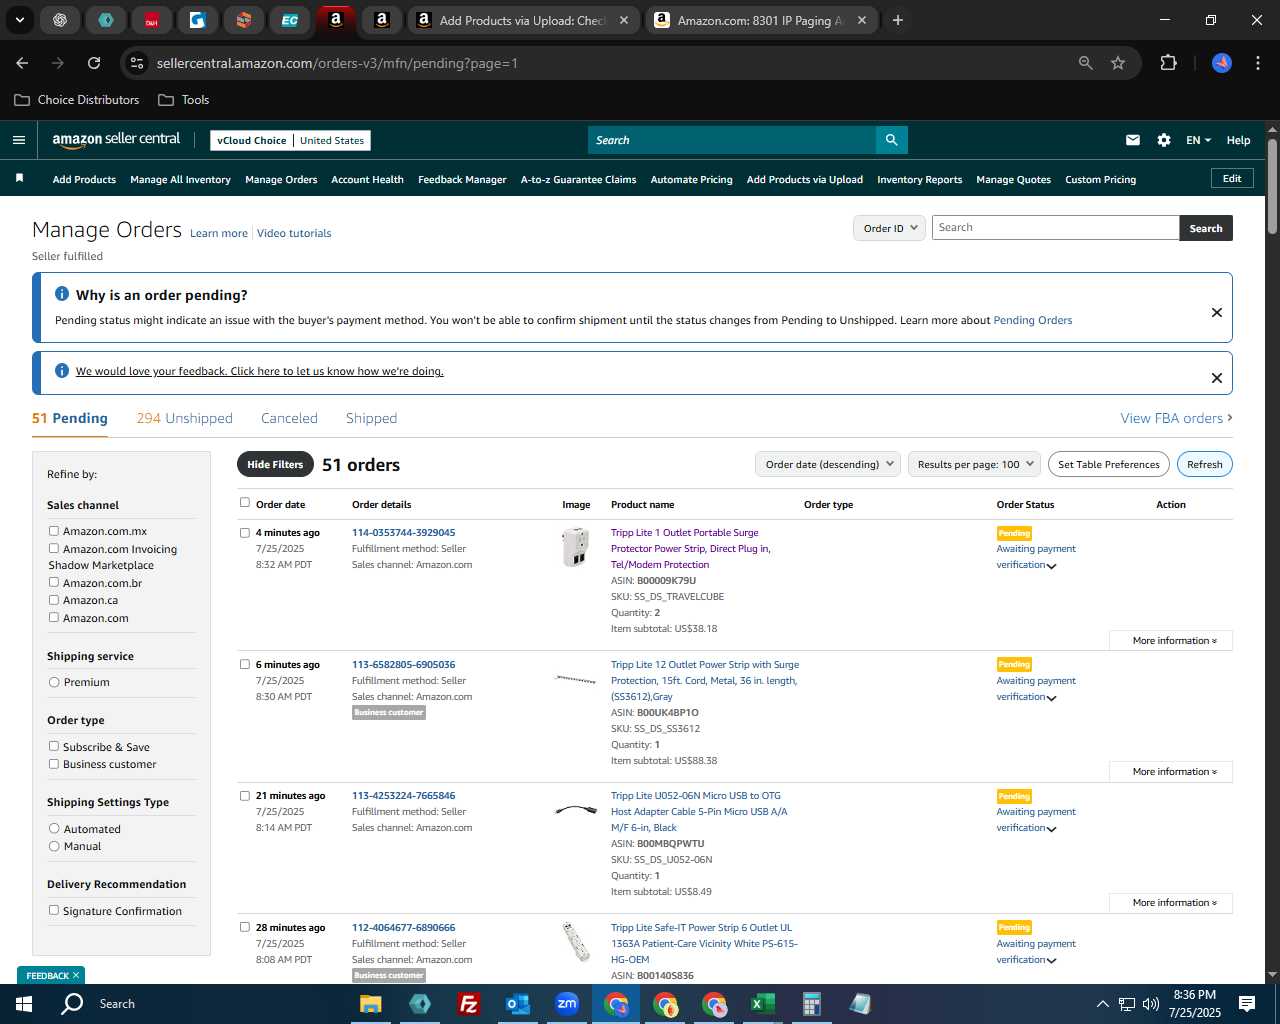1280x1024 pixels.
Task: Open a new browser tab
Action: 898,20
